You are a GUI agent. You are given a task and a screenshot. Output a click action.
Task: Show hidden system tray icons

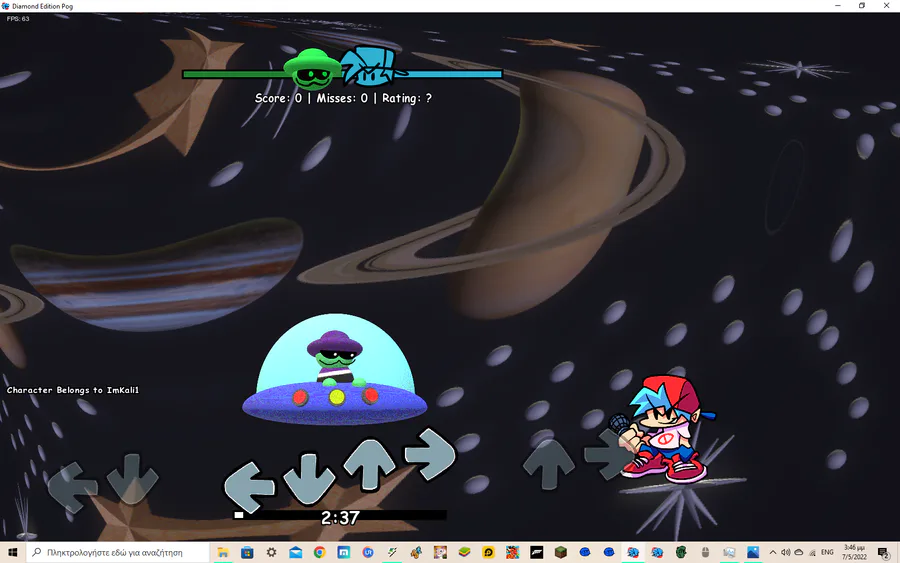tap(773, 552)
